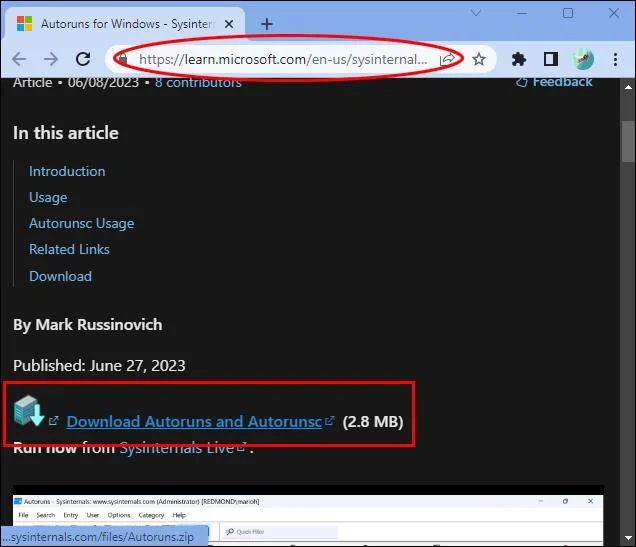Click the 'In this article' heading
Screen dimensions: 636x547
66,133
